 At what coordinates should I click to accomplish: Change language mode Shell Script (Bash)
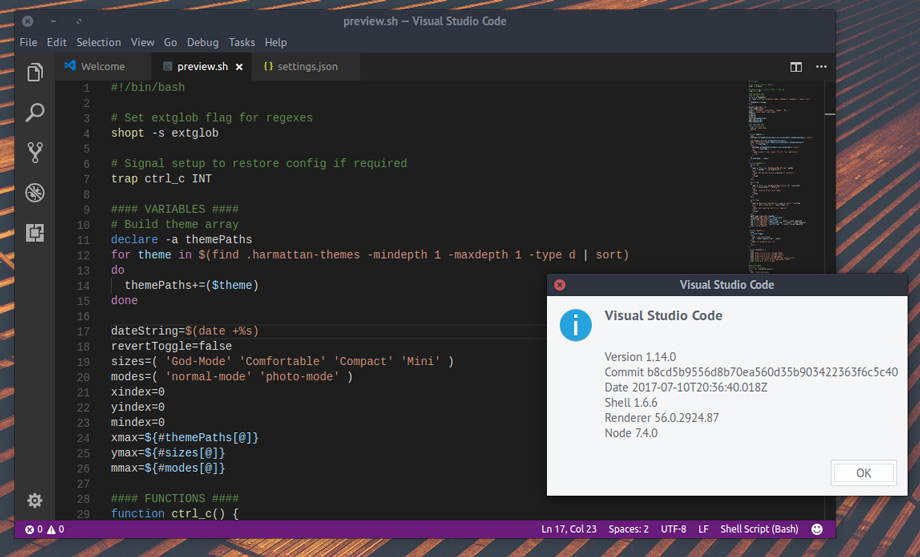pyautogui.click(x=759, y=529)
